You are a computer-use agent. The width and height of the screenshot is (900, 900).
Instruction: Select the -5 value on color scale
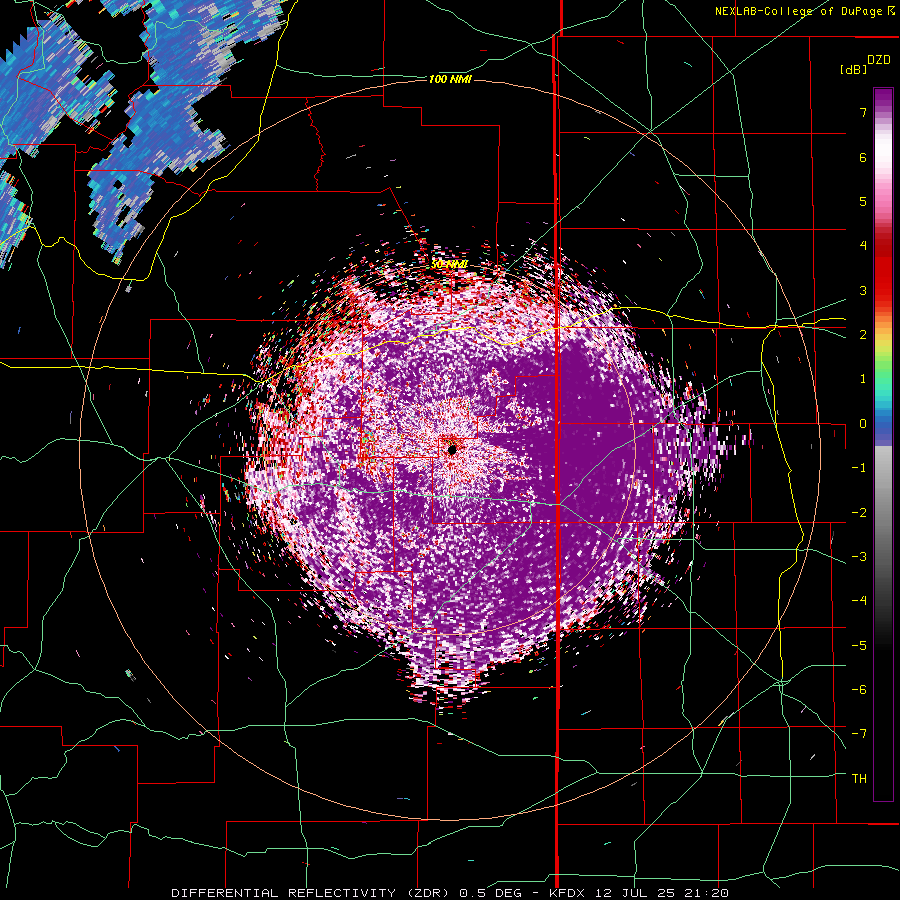tap(859, 646)
